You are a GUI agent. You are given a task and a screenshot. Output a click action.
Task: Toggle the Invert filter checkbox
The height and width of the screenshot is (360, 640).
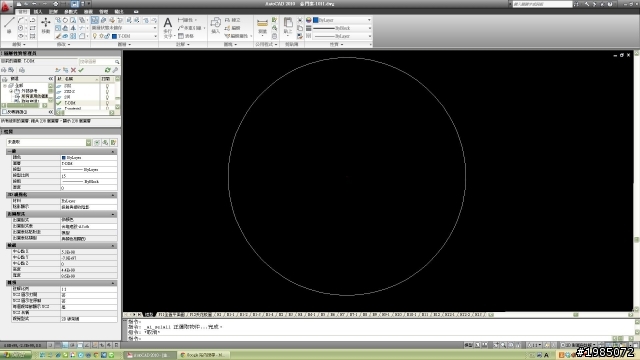tap(4, 112)
